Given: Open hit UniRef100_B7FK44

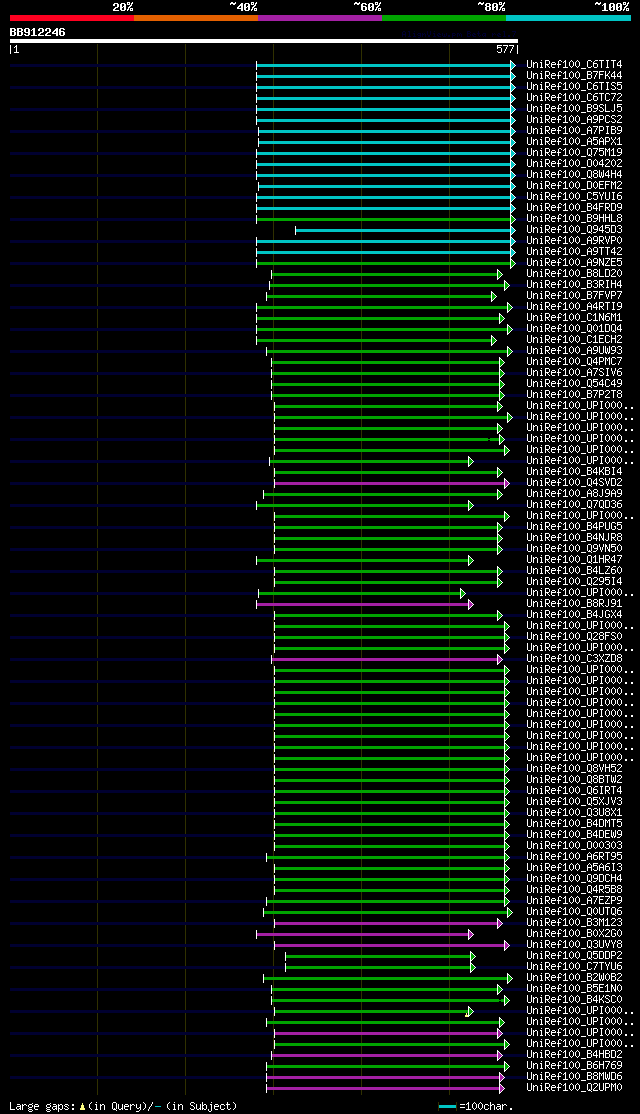Looking at the screenshot, I should tap(574, 75).
